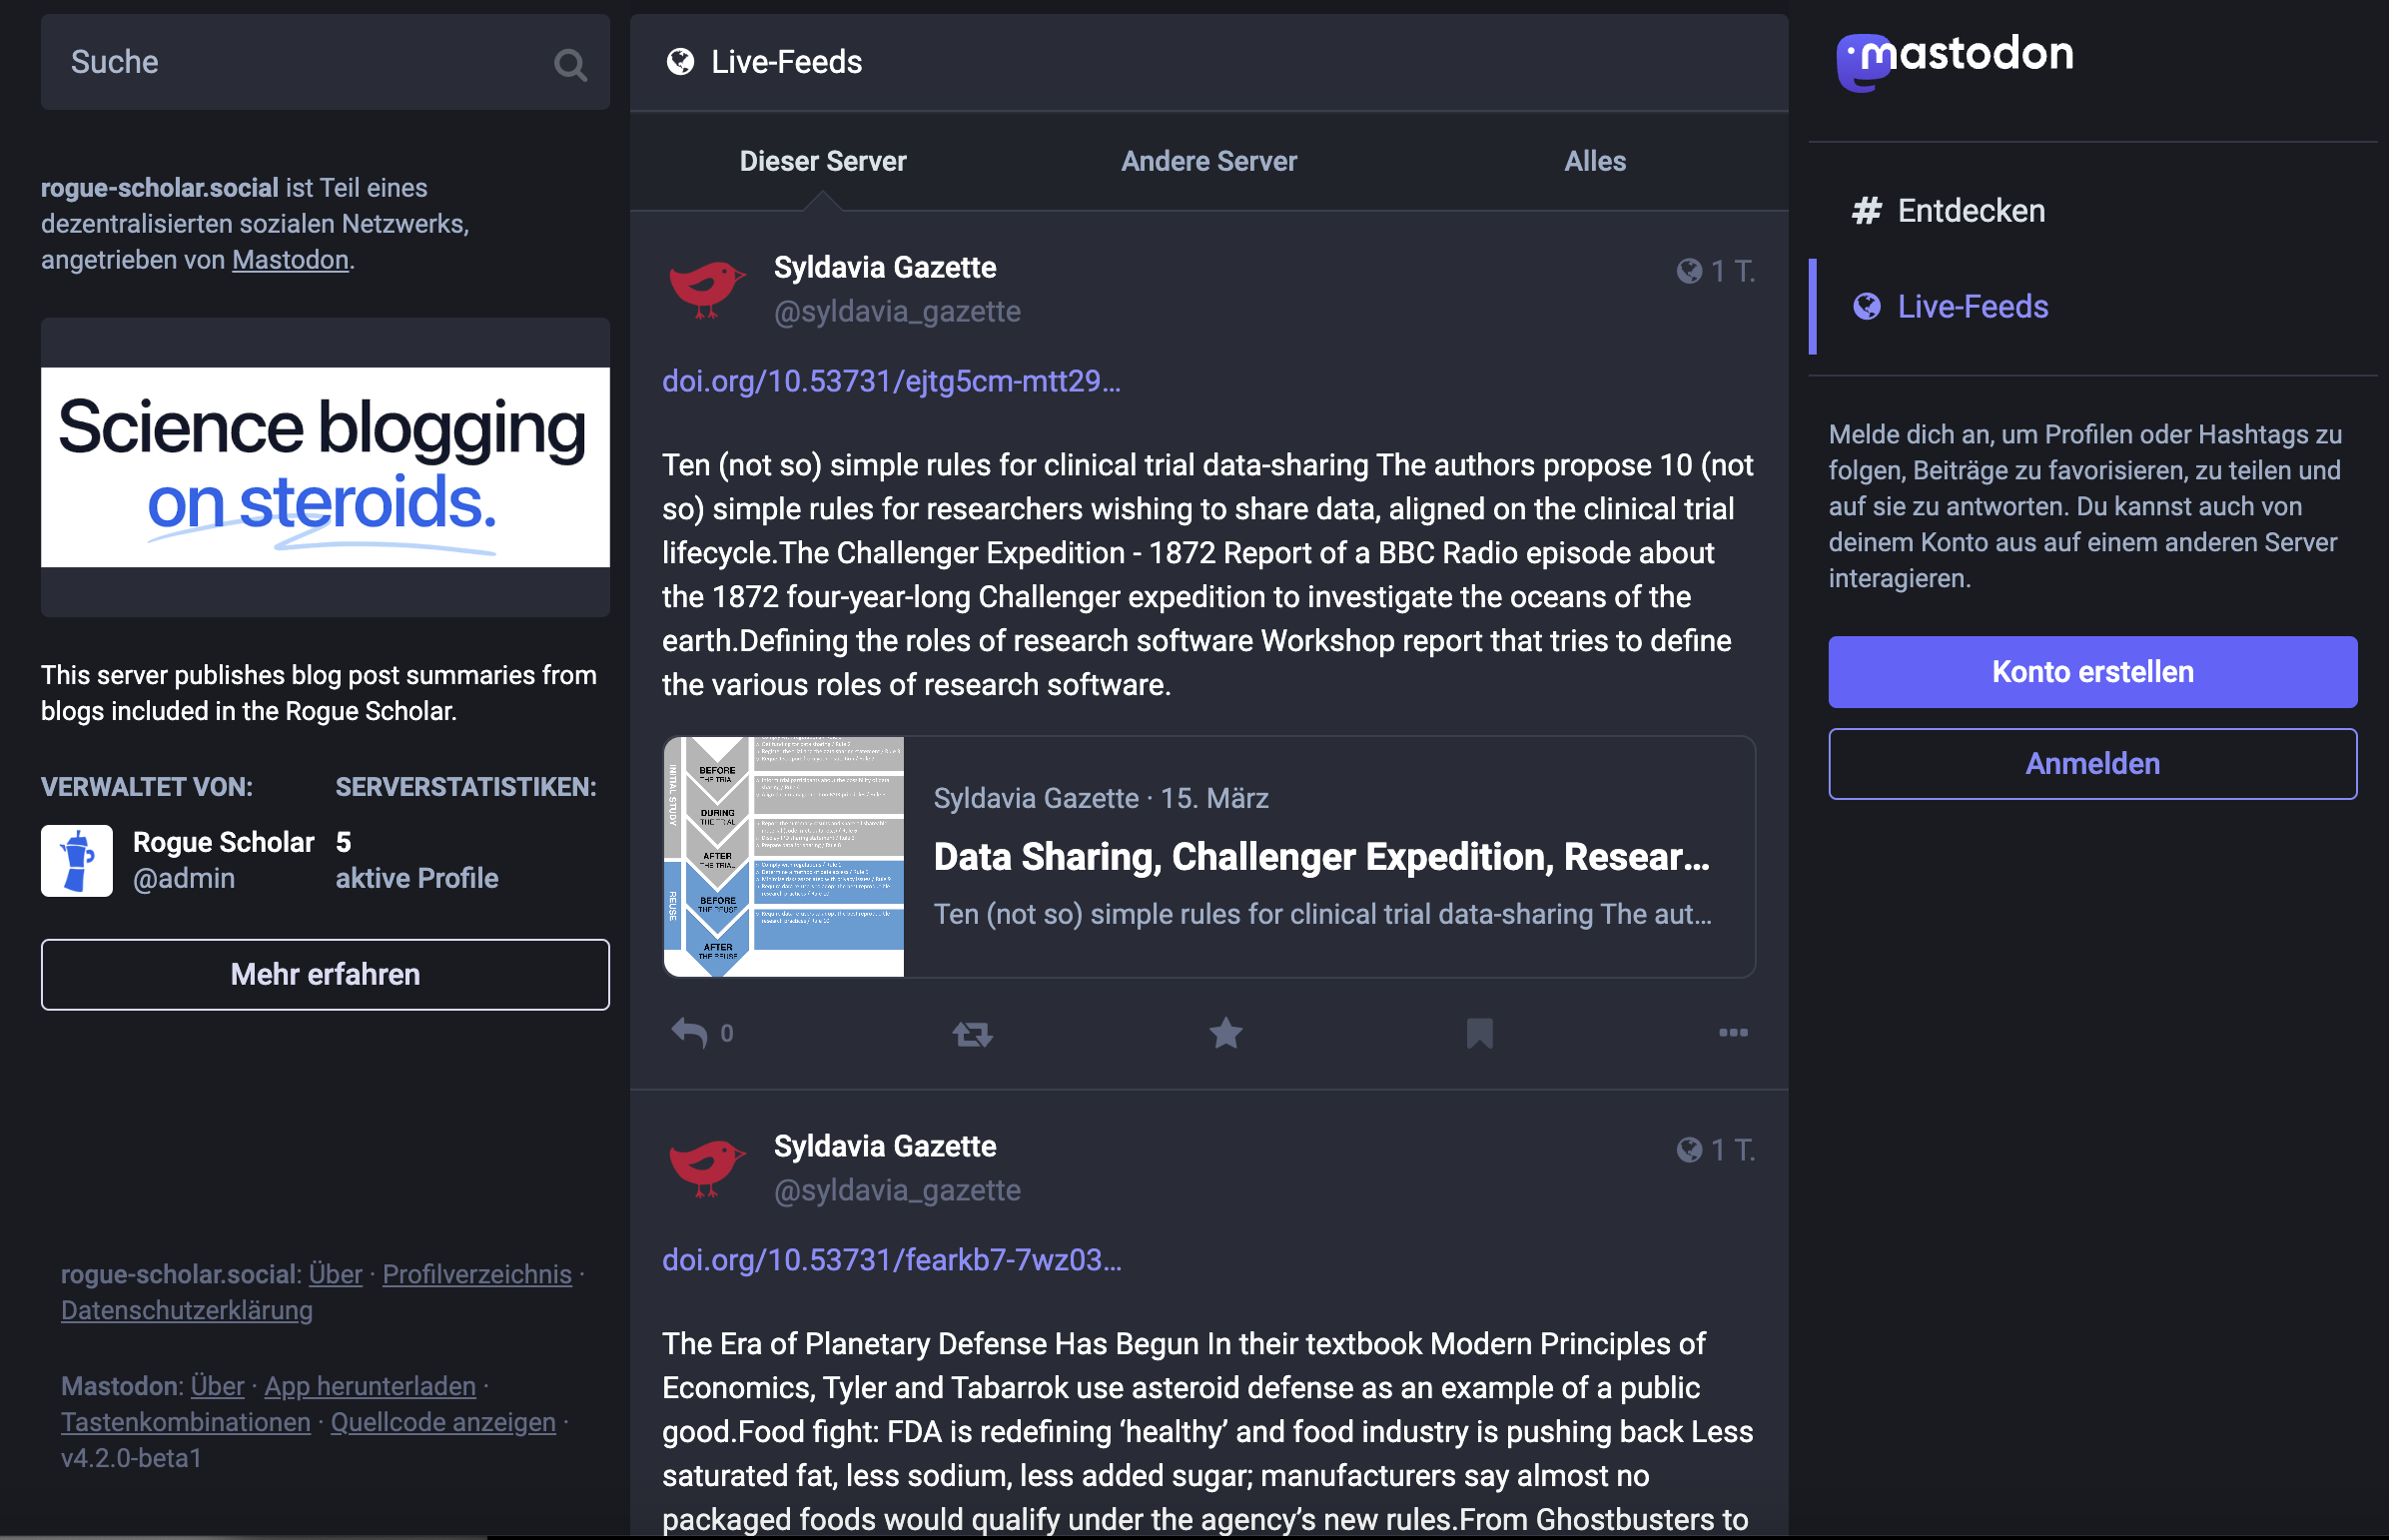
Task: Open the first post's three-dot menu
Action: pyautogui.click(x=1732, y=1032)
